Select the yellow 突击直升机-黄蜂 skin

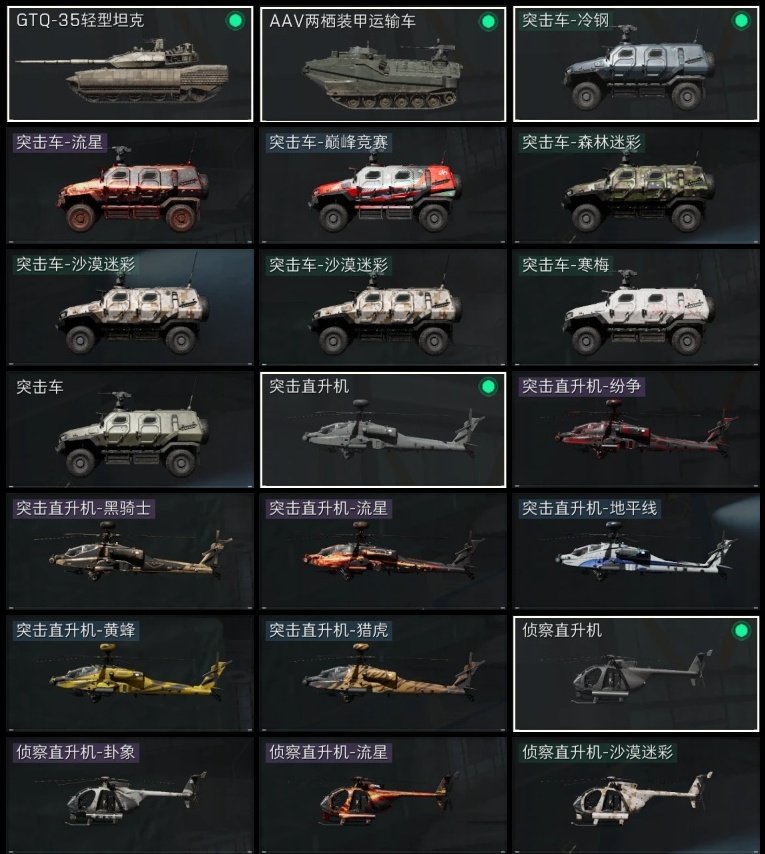coord(130,674)
